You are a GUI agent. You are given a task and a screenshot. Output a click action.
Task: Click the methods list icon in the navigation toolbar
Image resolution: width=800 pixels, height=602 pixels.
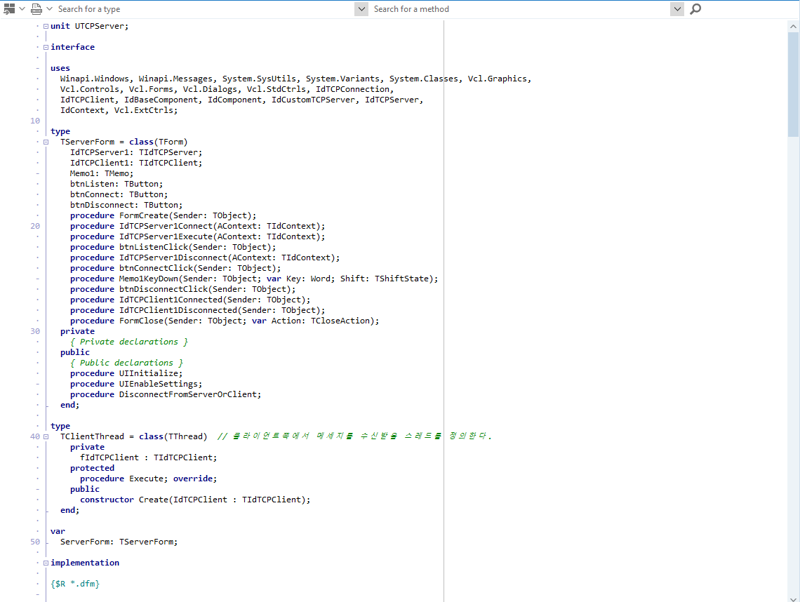tap(36, 9)
